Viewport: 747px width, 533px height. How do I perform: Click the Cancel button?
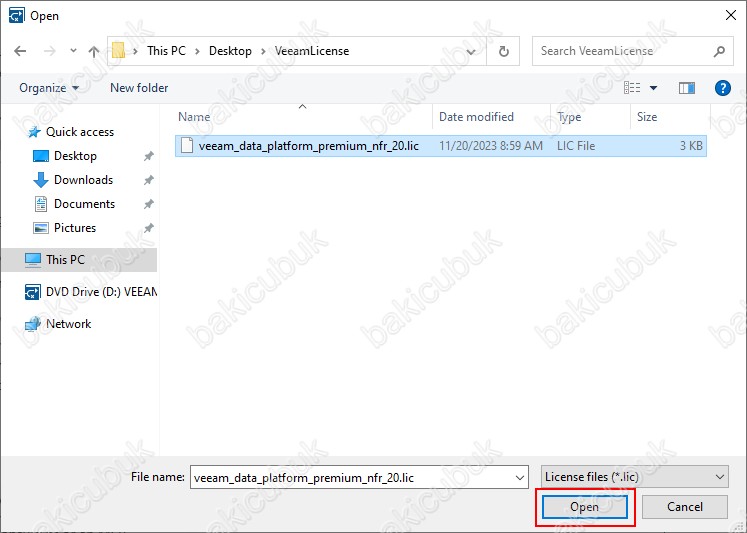685,507
